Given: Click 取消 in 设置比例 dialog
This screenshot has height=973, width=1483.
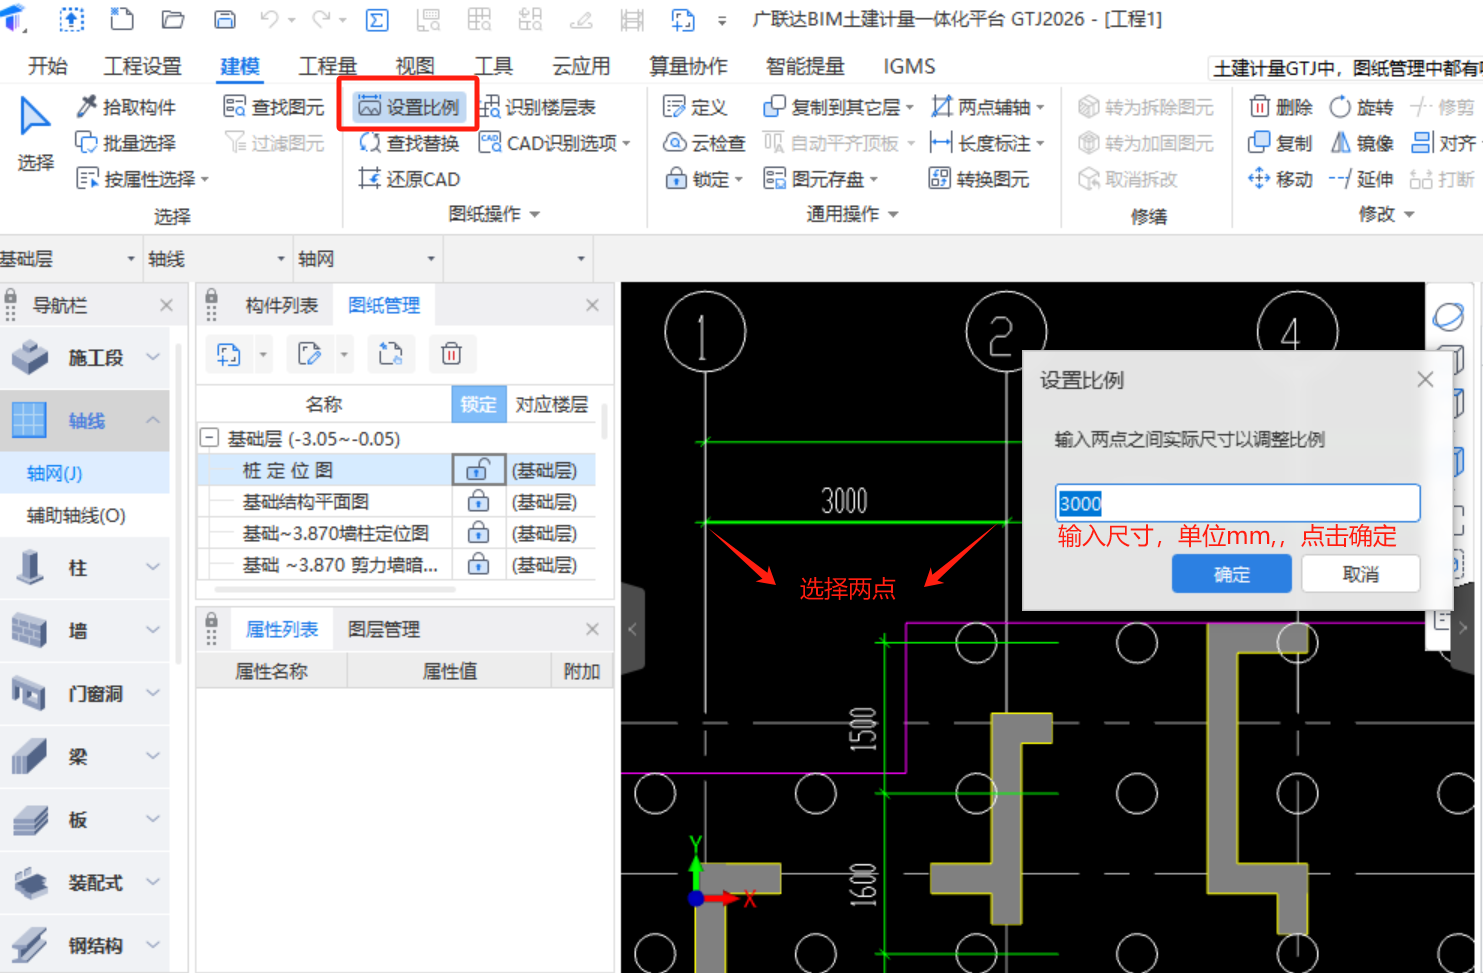Looking at the screenshot, I should (x=1360, y=574).
